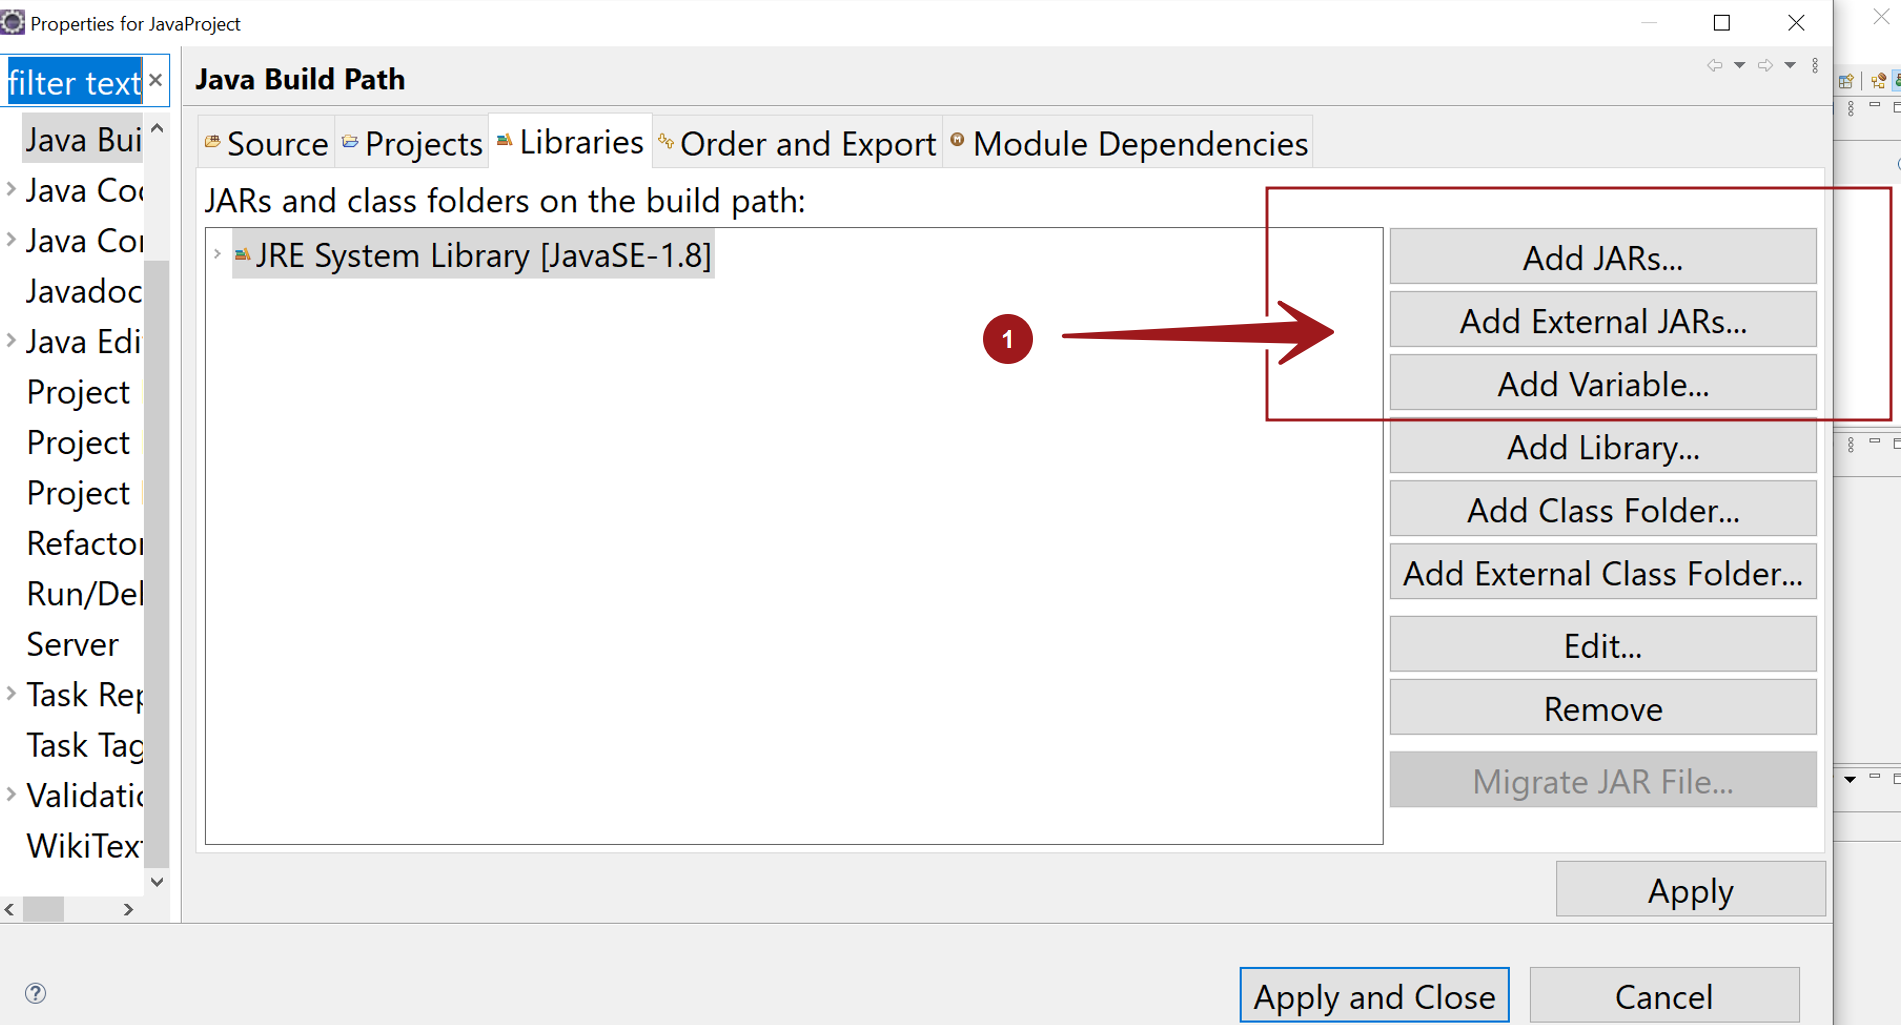
Task: Select the JRE System Library entry
Action: (x=482, y=256)
